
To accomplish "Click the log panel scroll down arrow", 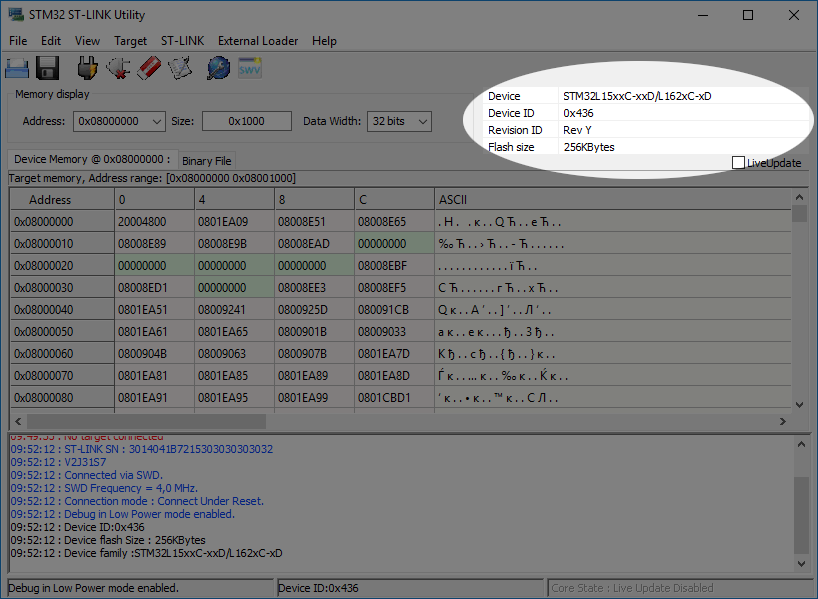I will [802, 564].
